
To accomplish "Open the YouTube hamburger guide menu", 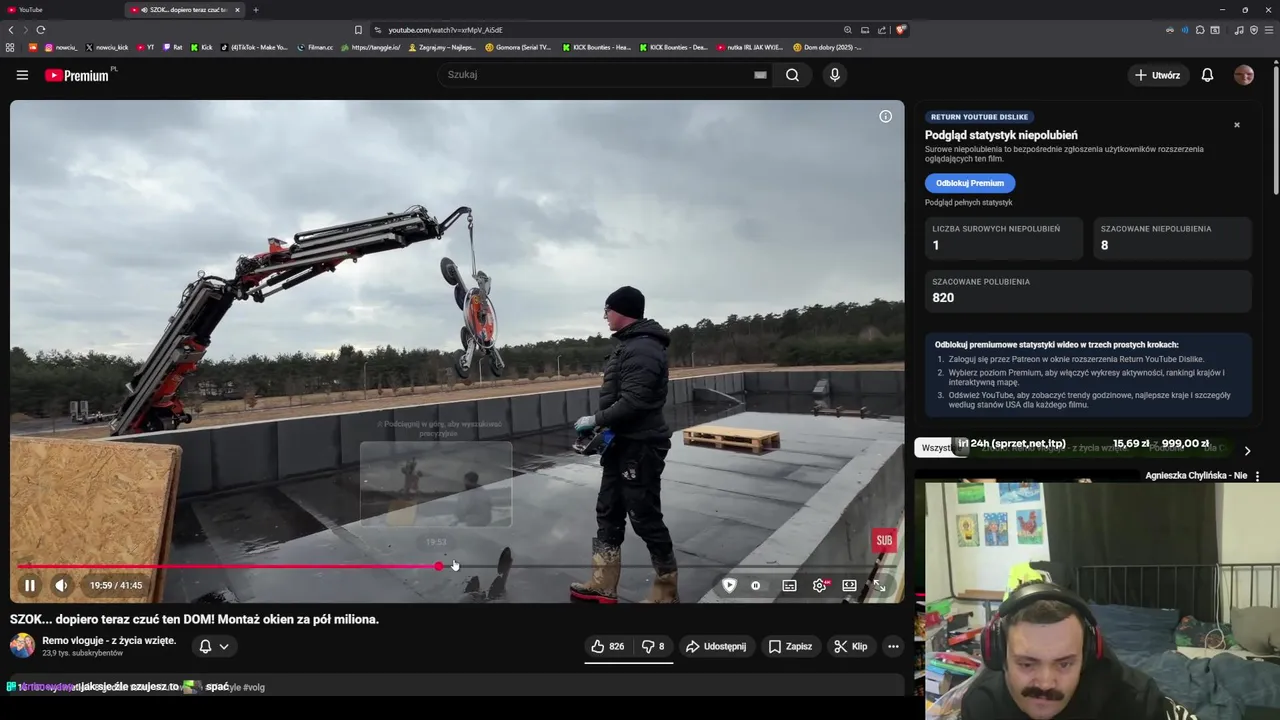I will coord(22,75).
